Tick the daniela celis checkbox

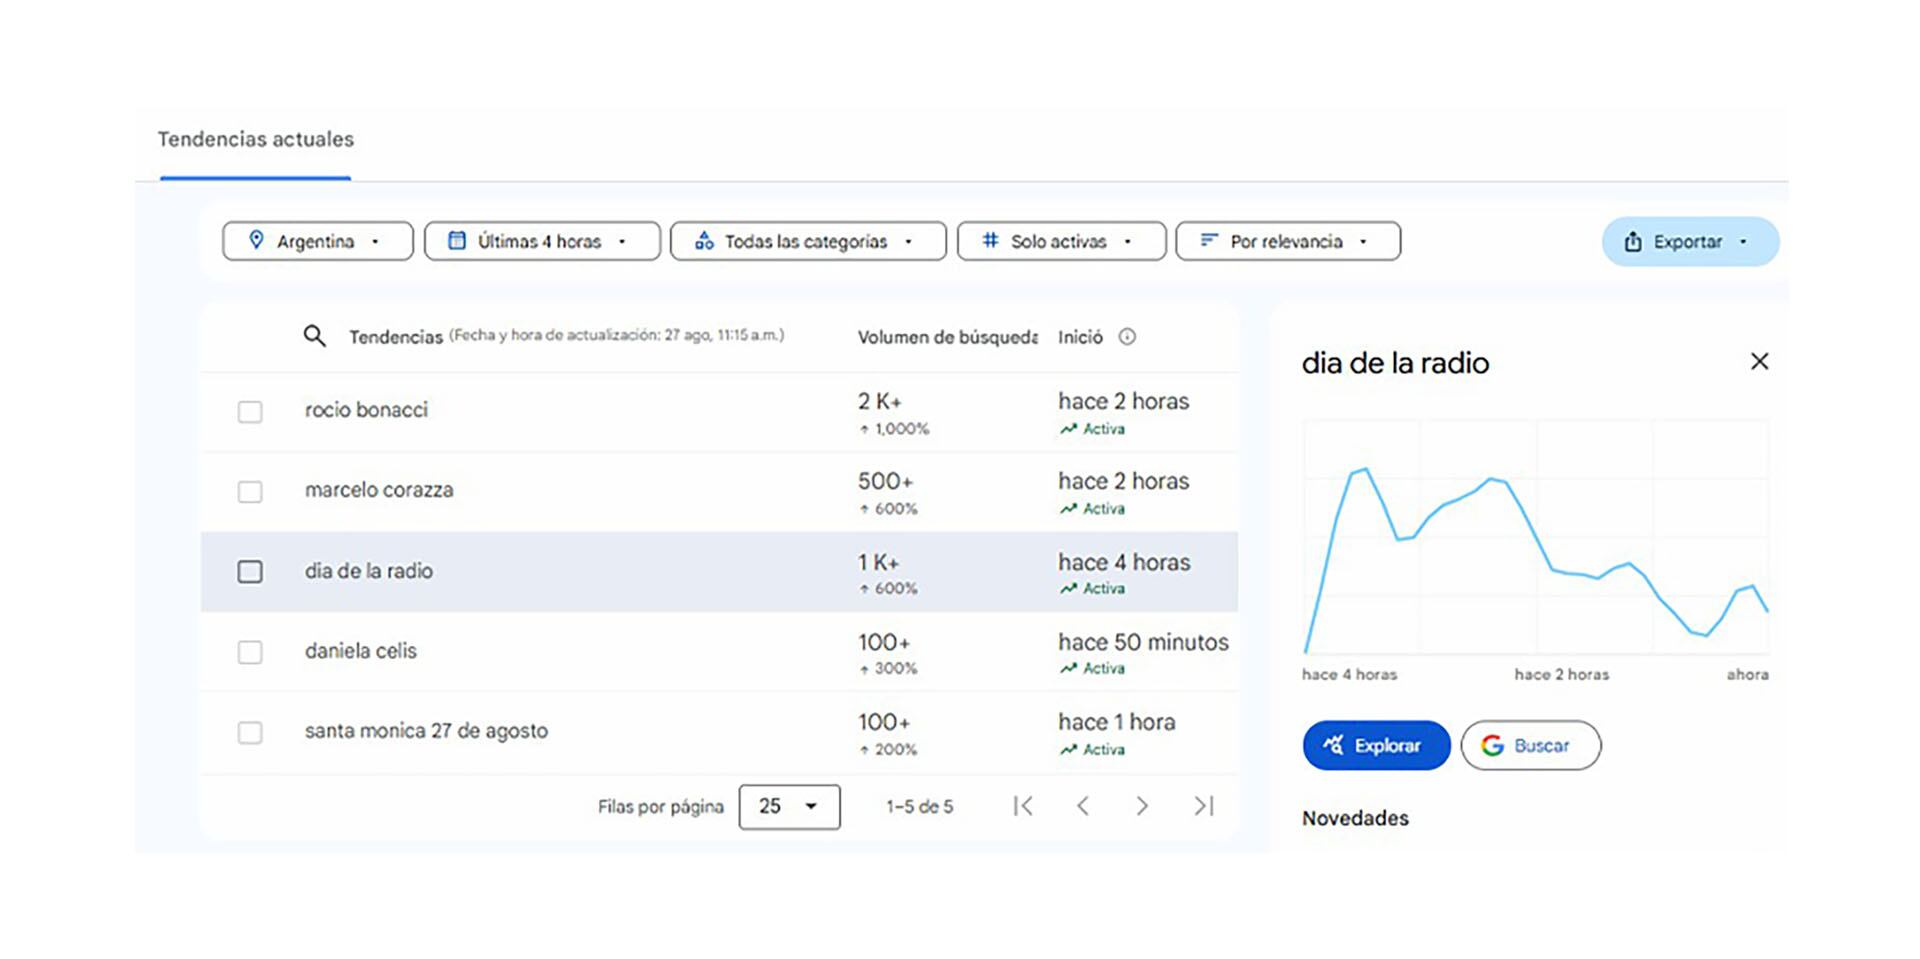click(250, 652)
